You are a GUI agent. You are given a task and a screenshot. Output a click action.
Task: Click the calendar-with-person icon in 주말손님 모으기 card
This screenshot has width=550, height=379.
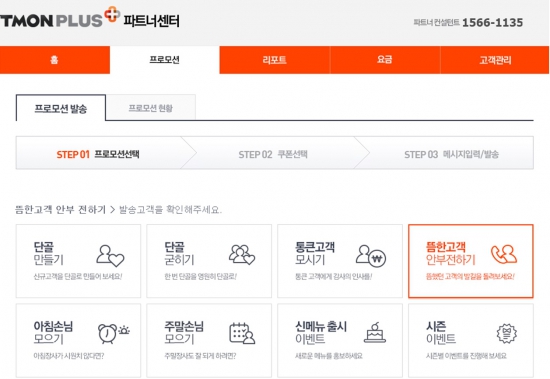click(242, 333)
